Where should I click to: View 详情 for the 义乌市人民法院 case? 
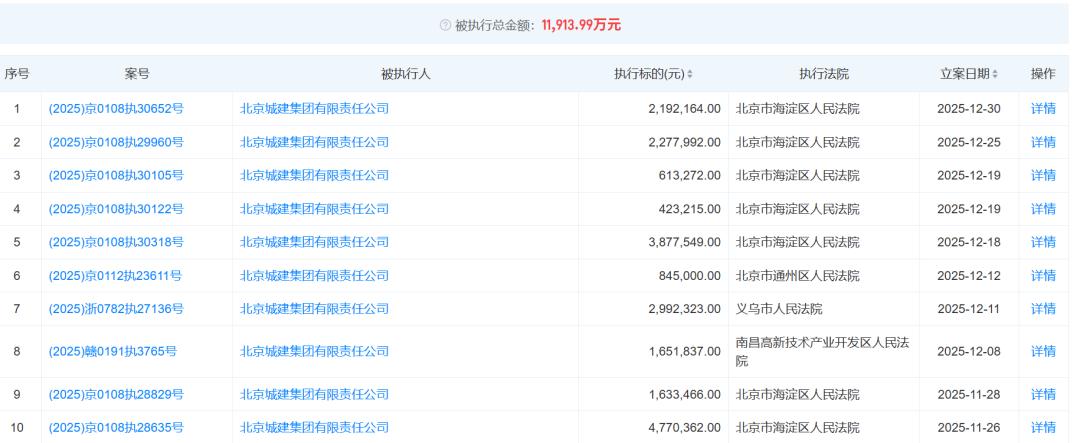tap(1043, 309)
